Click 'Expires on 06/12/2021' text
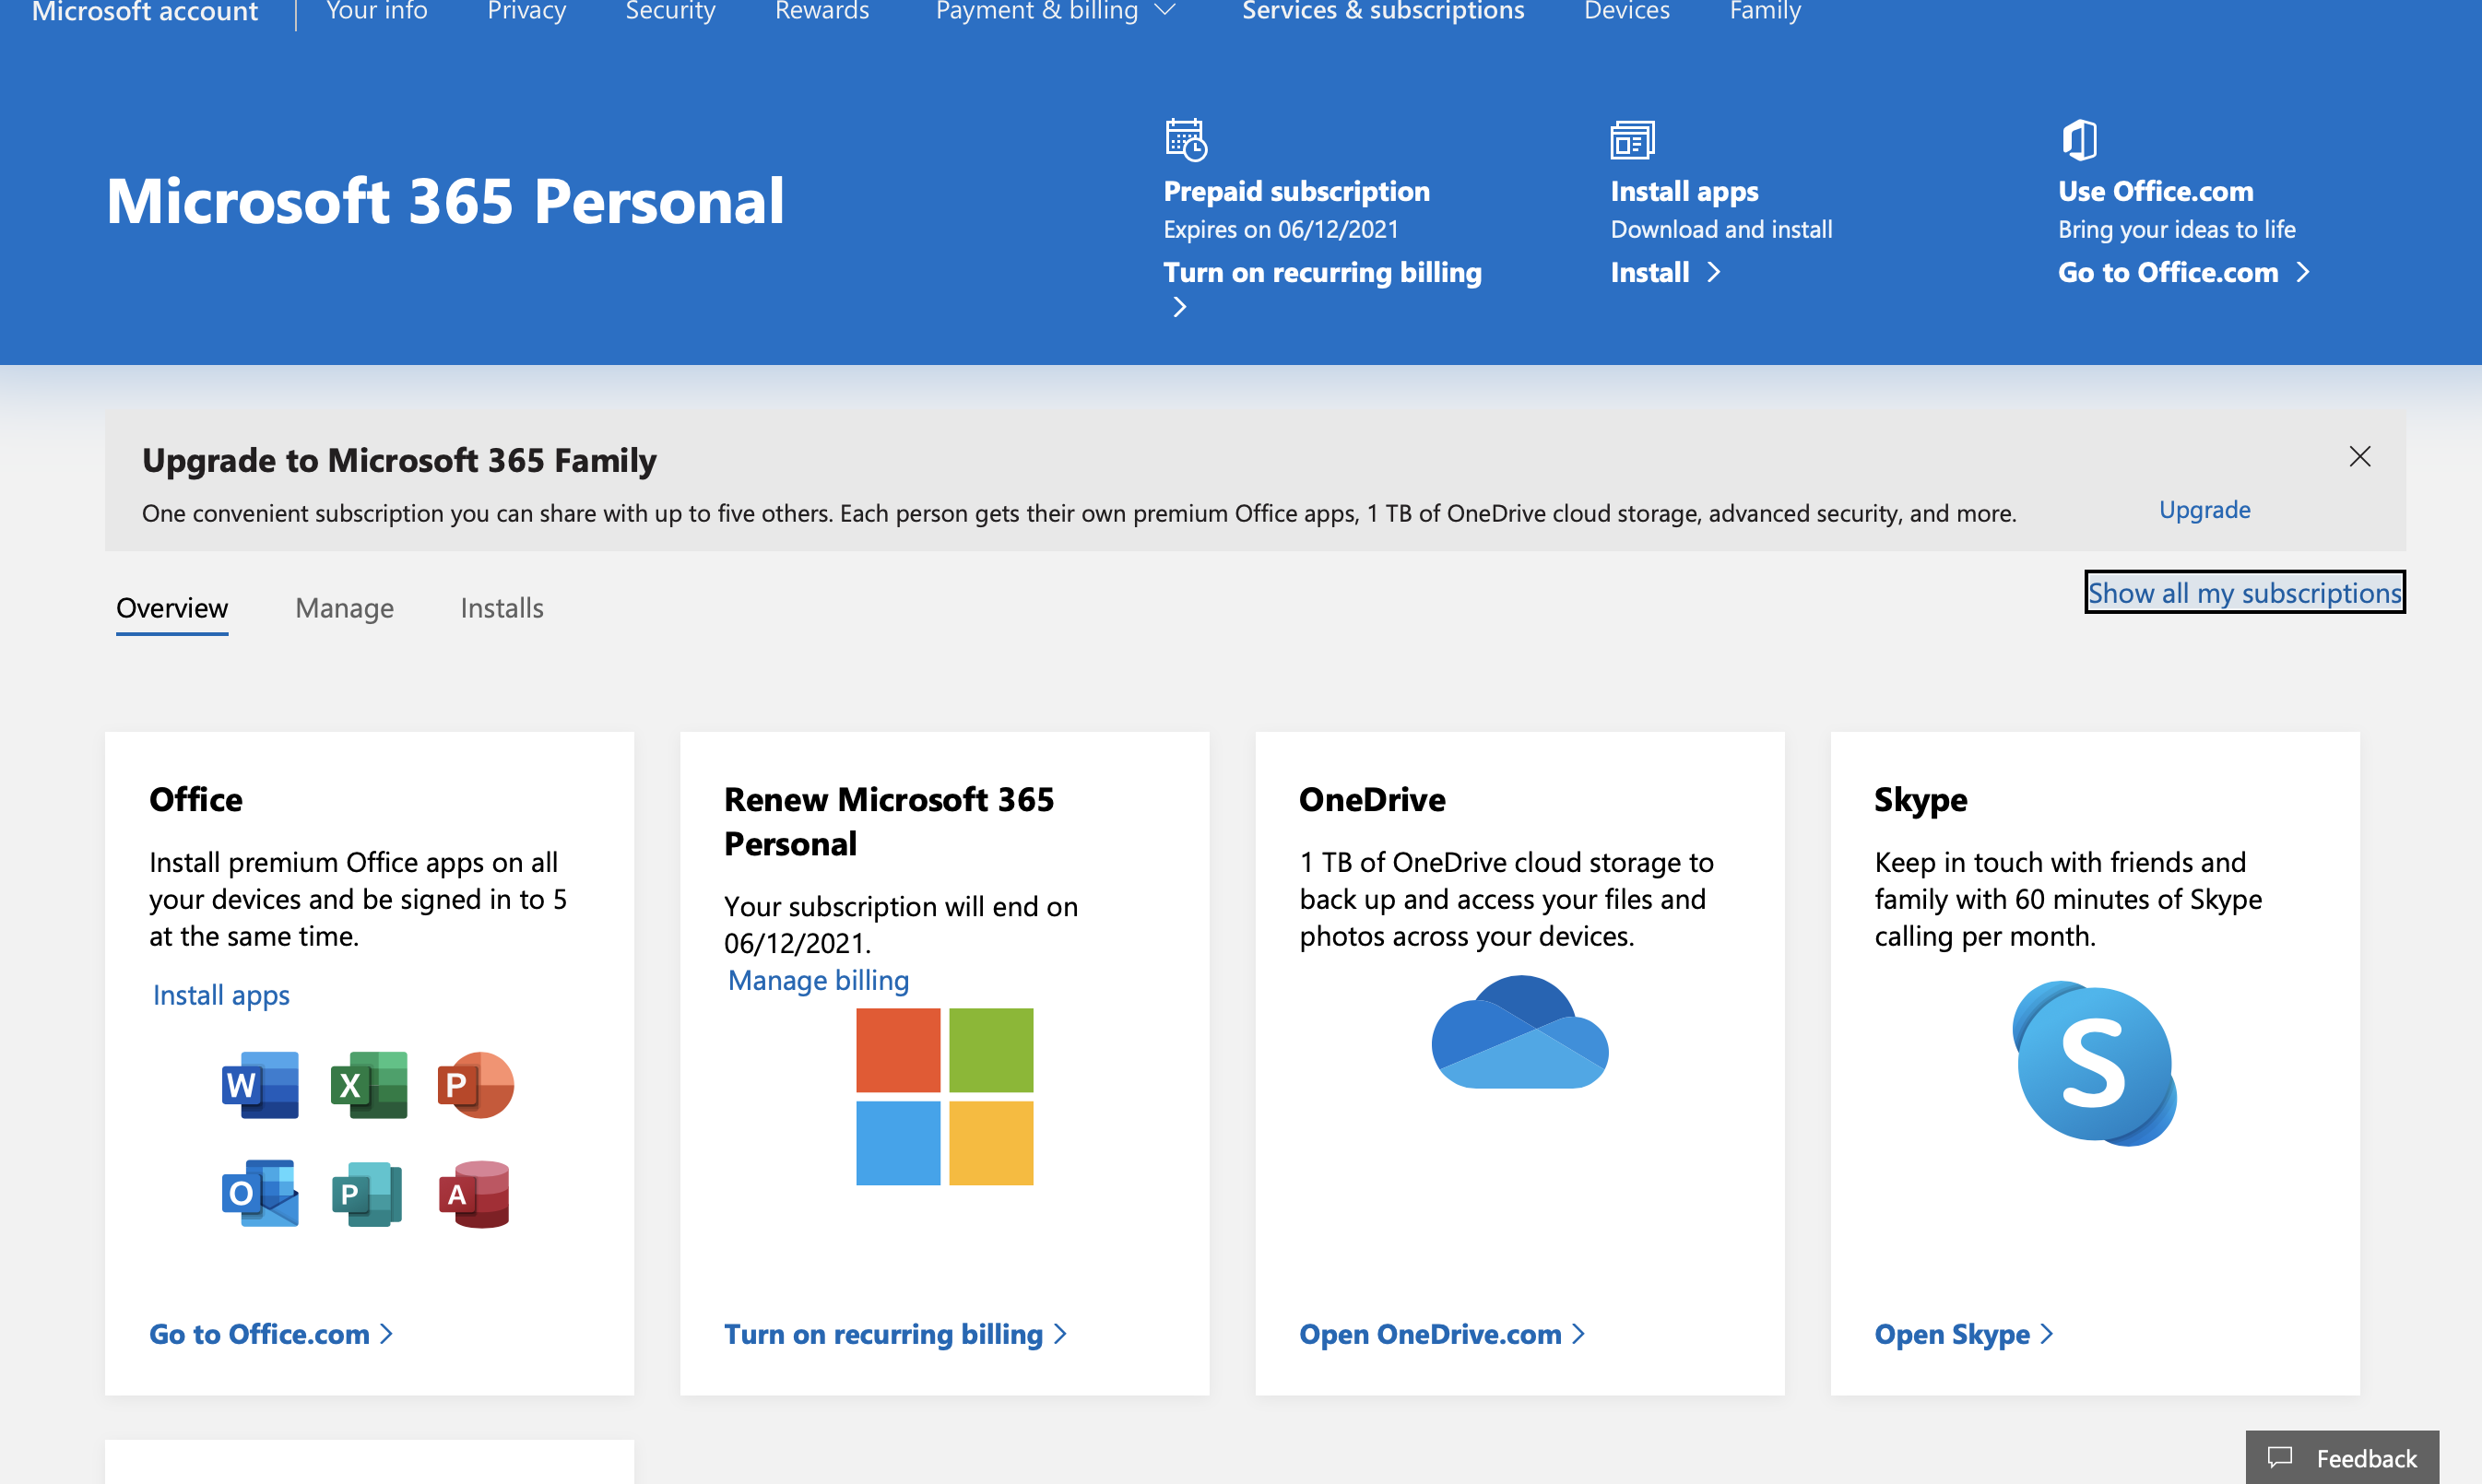Image resolution: width=2482 pixels, height=1484 pixels. coord(1281,229)
